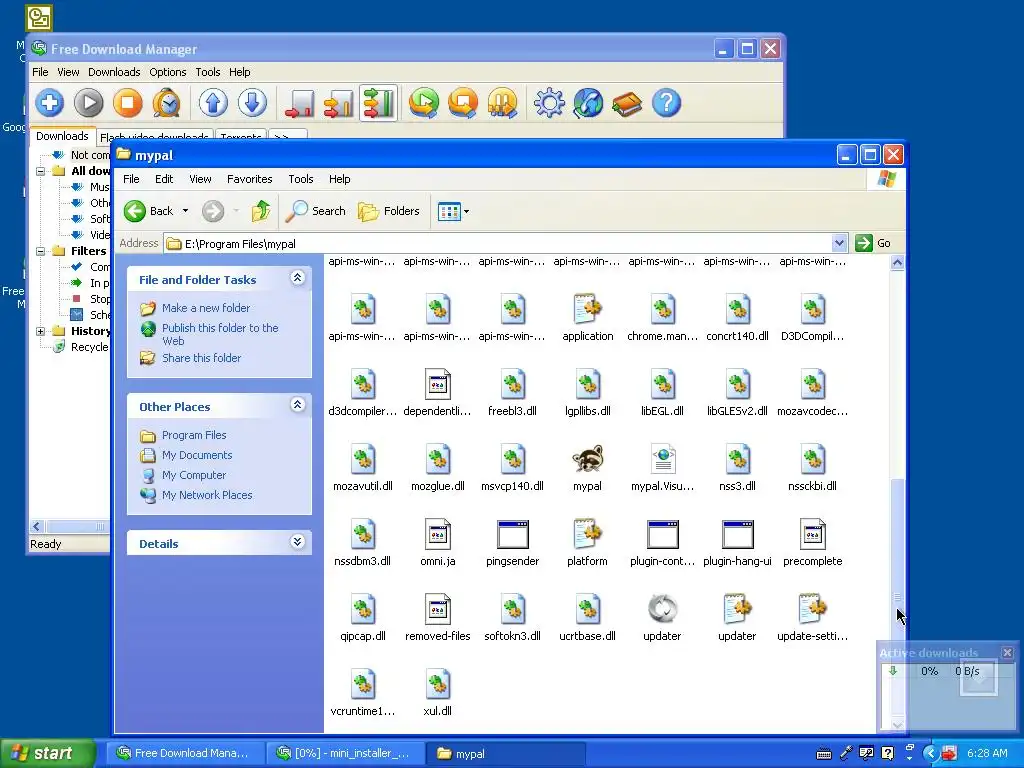Viewport: 1024px width, 768px height.
Task: Click the scroll up arrow of file list
Action: [898, 263]
